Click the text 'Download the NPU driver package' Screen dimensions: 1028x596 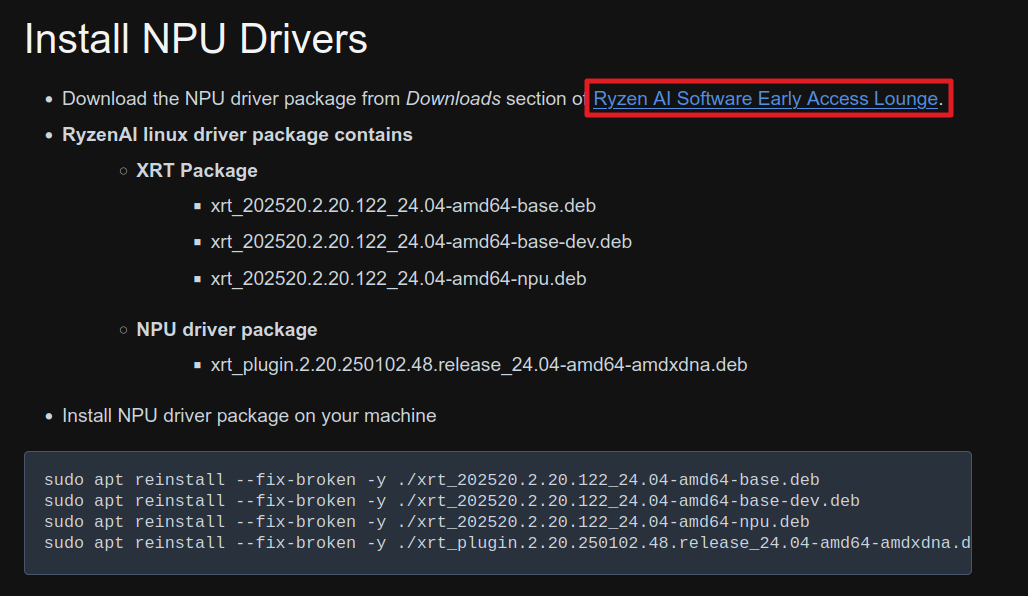(x=232, y=99)
